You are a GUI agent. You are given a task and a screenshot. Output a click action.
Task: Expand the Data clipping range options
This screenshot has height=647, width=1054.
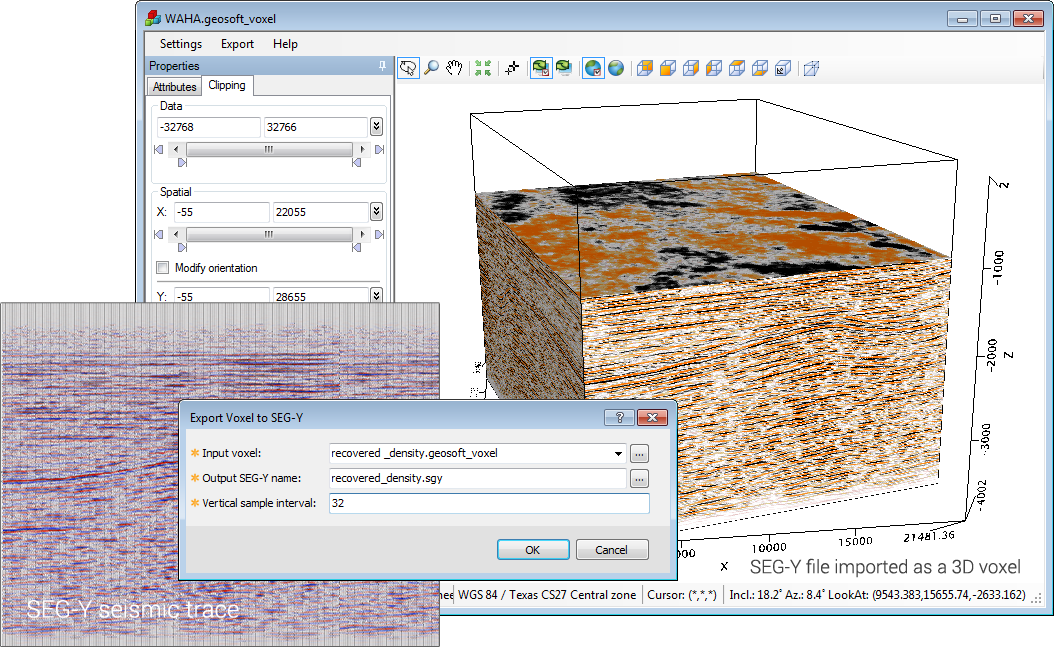pos(376,127)
